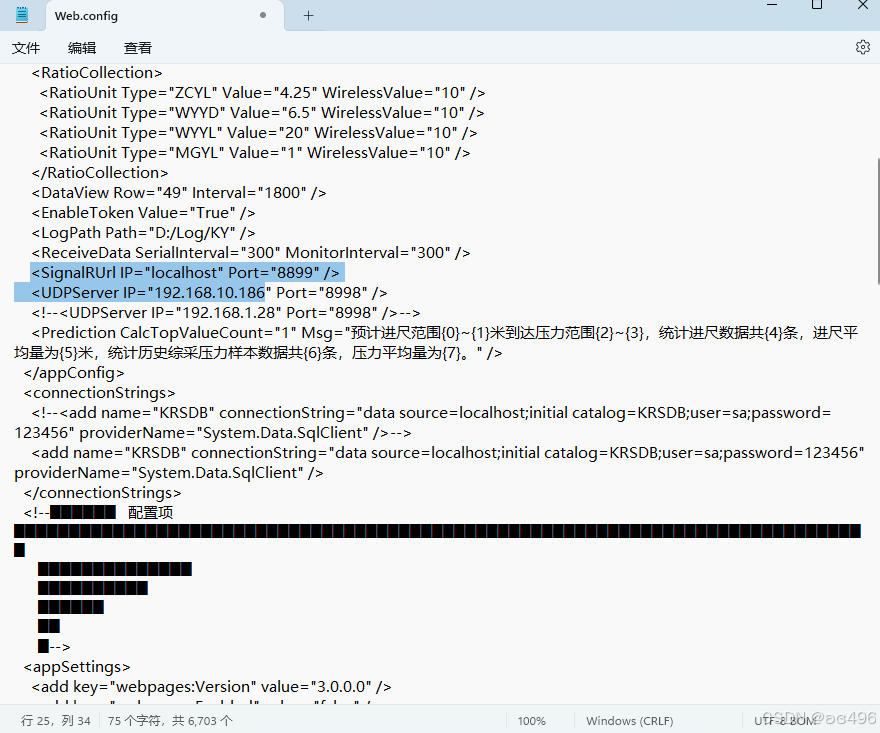Click the highlighted SignalRUrl line

point(186,273)
